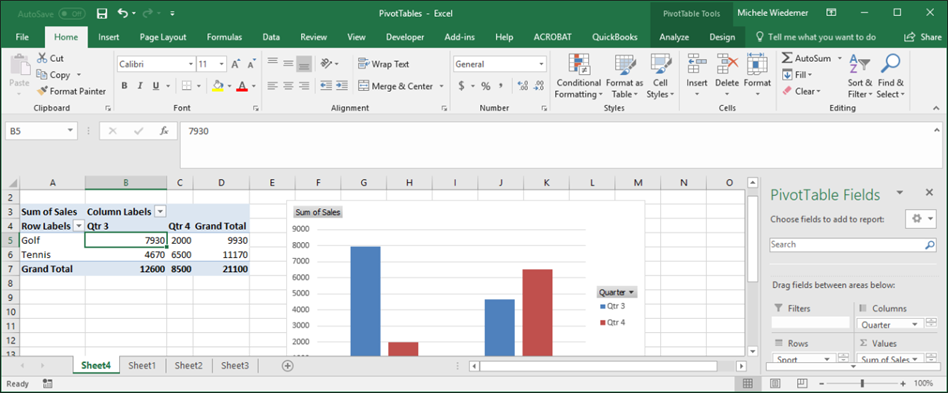Click the Accounting dollar format icon
This screenshot has width=948, height=393.
pos(462,86)
